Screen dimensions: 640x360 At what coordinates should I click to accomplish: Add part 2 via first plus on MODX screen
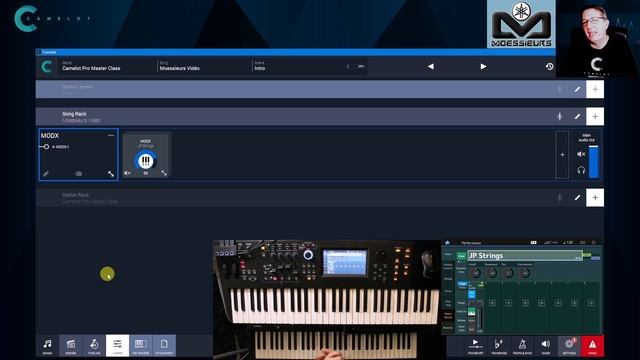(492, 303)
